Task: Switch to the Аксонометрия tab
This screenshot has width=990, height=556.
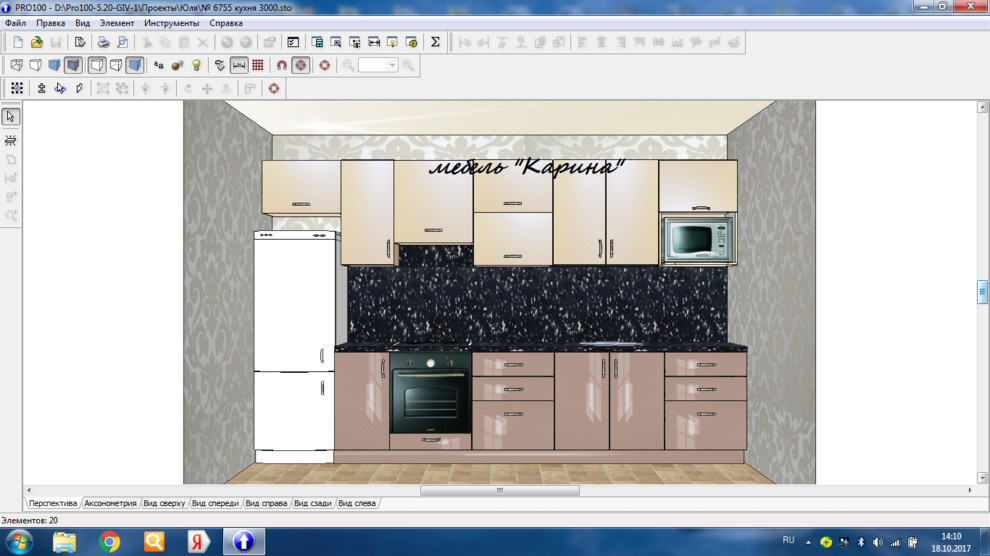Action: point(110,503)
